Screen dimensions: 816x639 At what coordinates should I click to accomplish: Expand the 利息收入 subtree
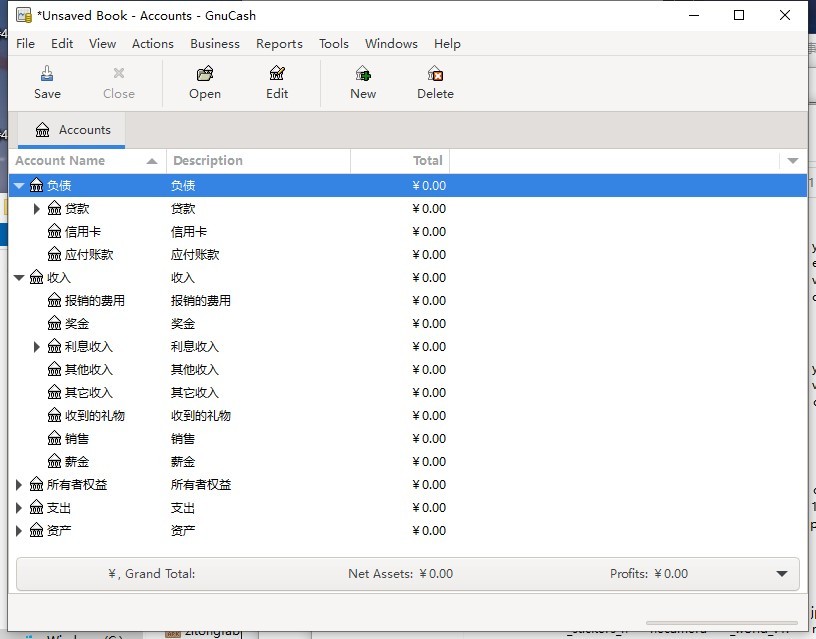[36, 346]
